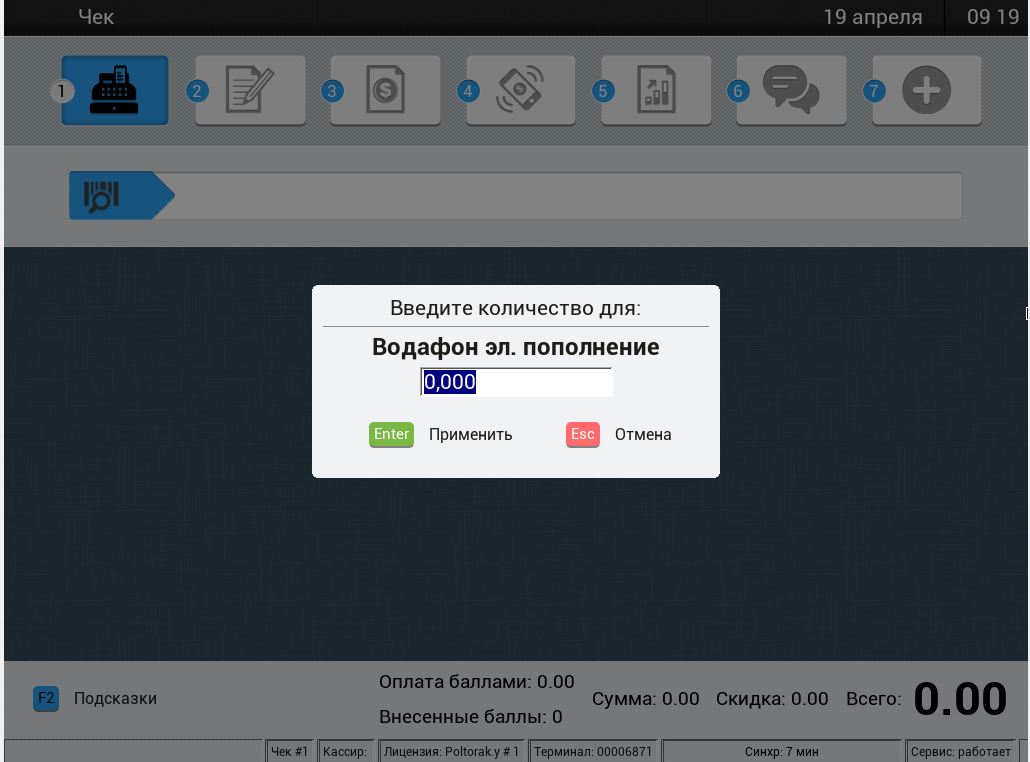Click the 'Водафон эл. пополнение' product name
Image resolution: width=1030 pixels, height=762 pixels.
[x=516, y=347]
